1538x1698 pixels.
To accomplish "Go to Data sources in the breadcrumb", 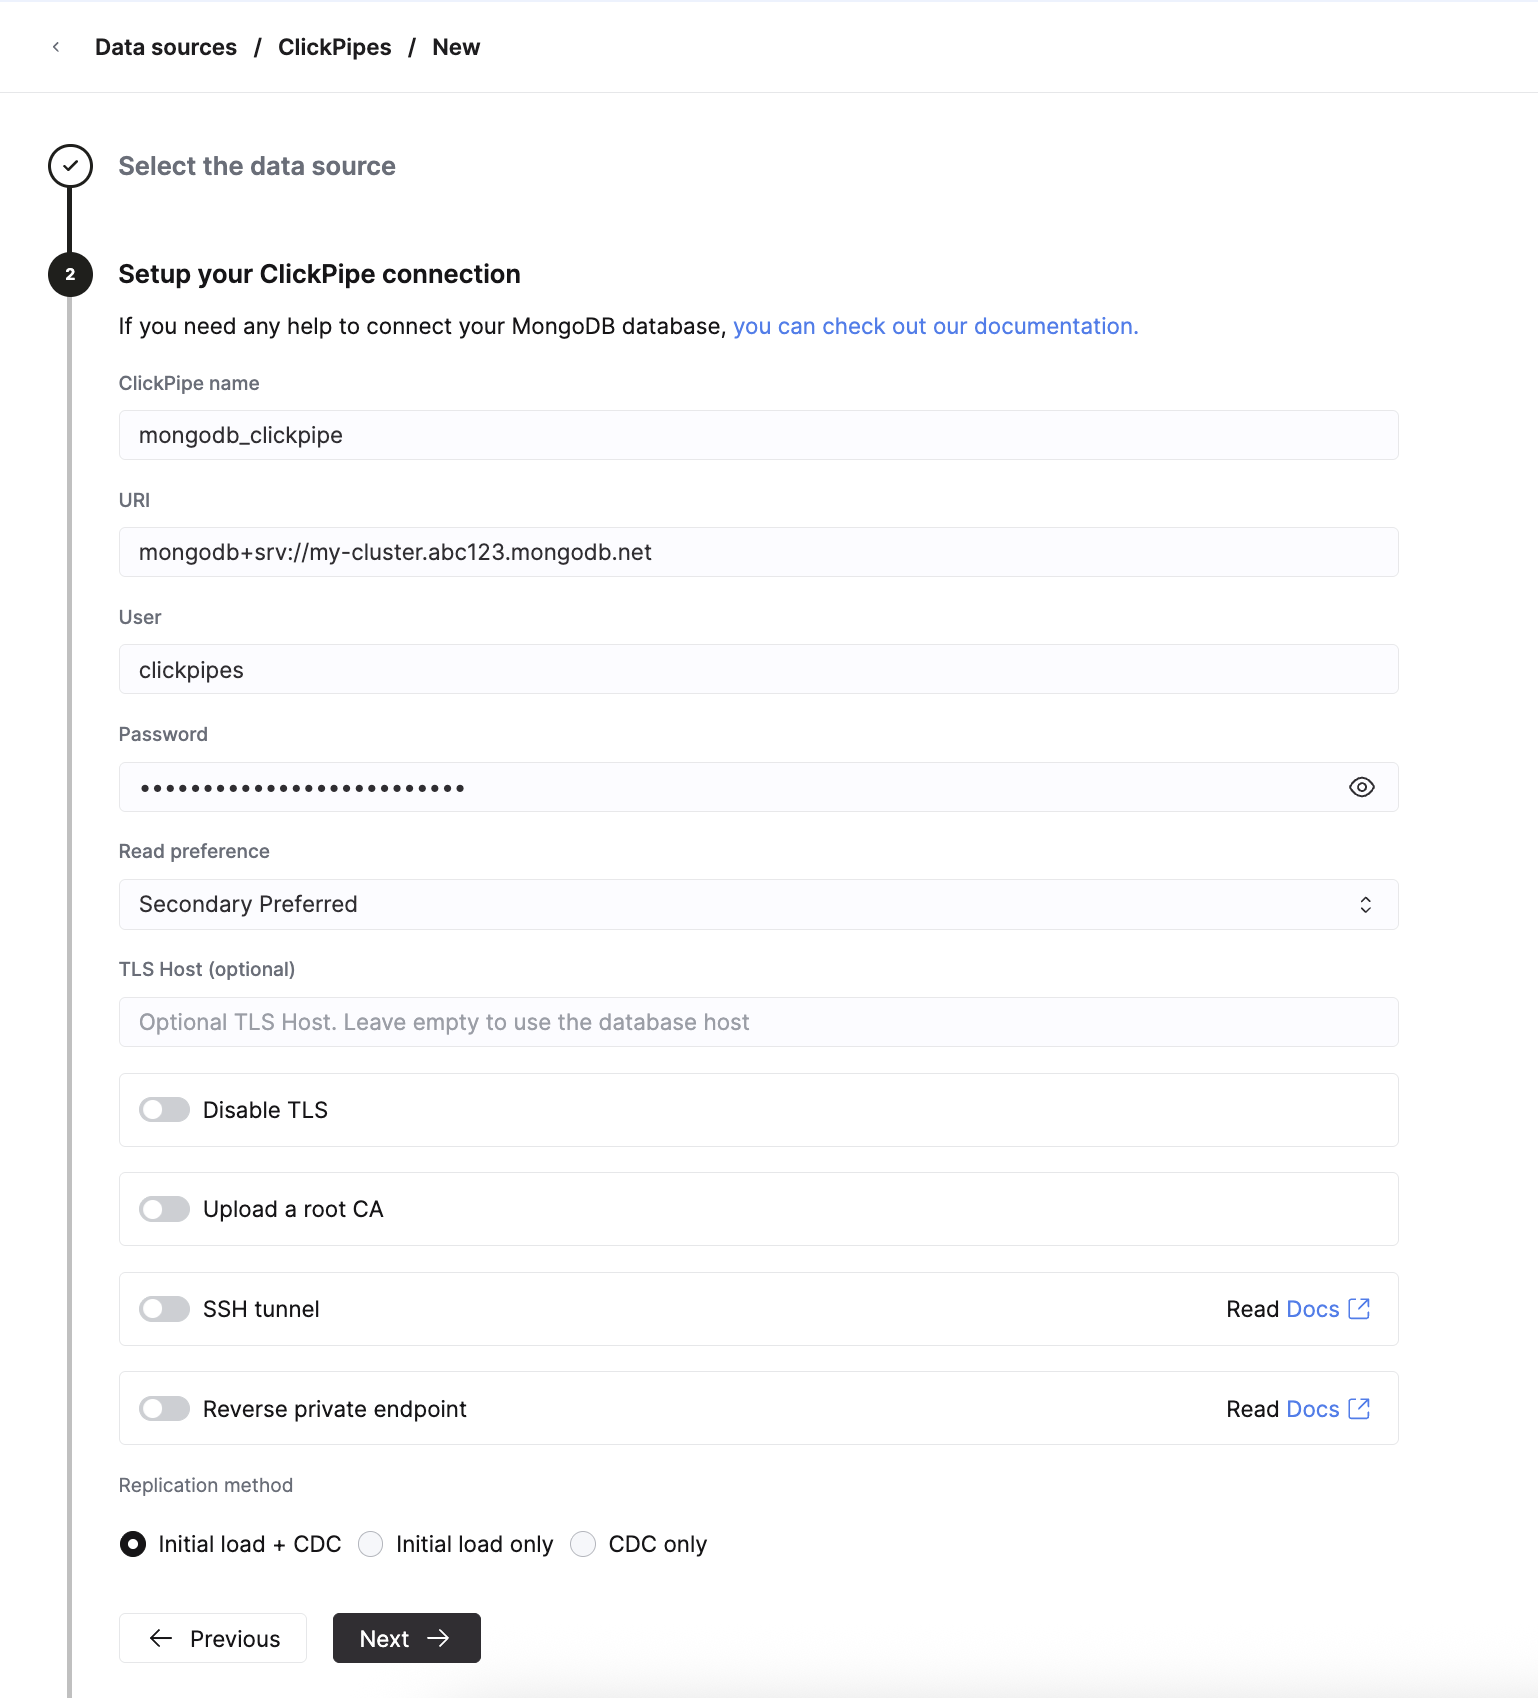I will (x=165, y=47).
